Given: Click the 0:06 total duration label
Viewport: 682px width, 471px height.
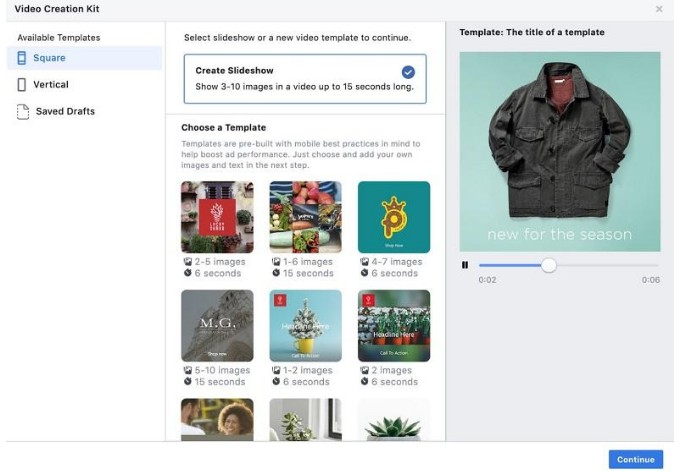Looking at the screenshot, I should click(651, 280).
